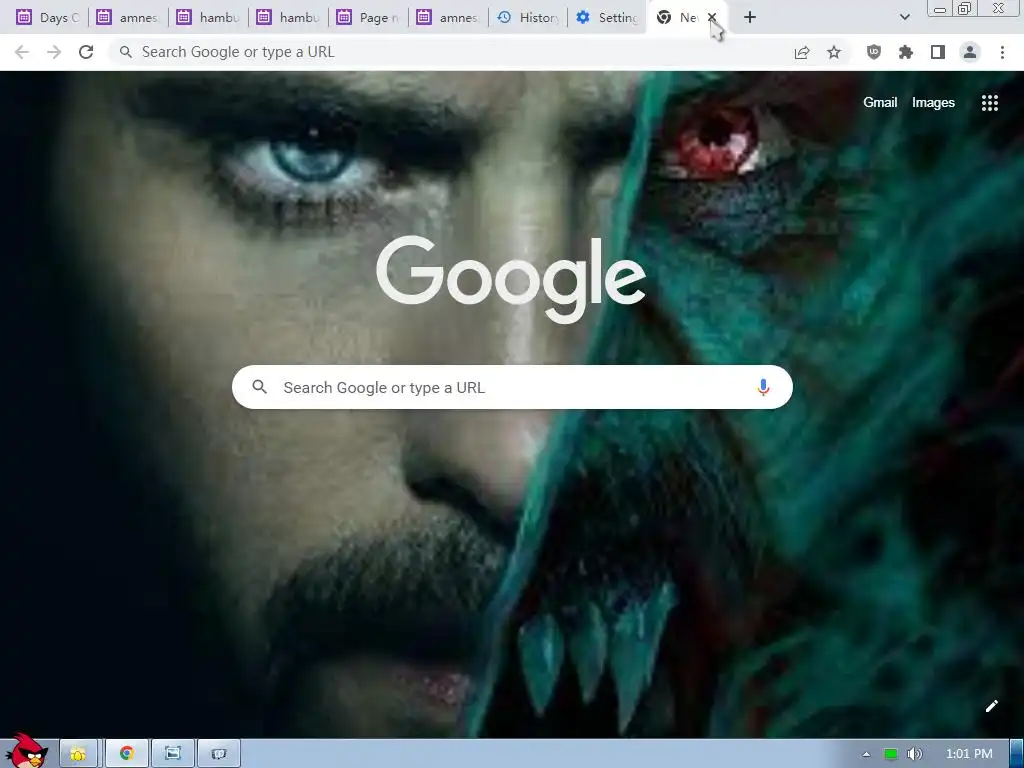Open the volume speaker tray icon

(x=914, y=754)
